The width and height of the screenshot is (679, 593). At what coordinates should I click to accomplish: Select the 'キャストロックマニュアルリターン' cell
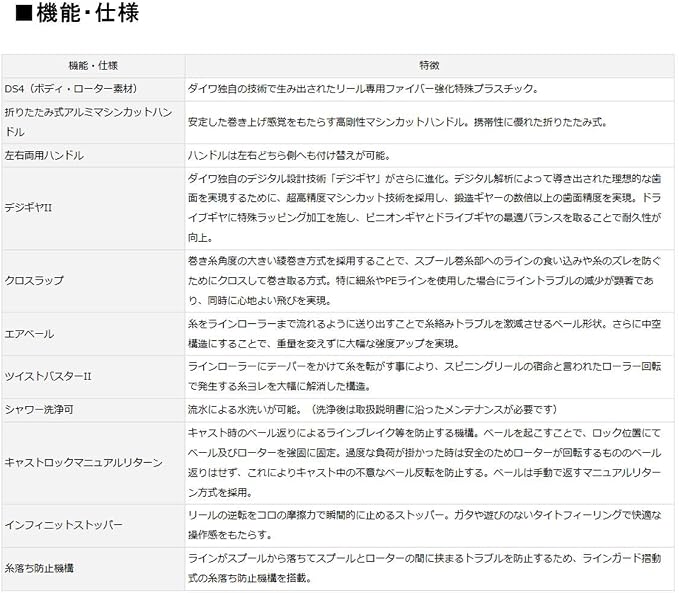coord(93,463)
